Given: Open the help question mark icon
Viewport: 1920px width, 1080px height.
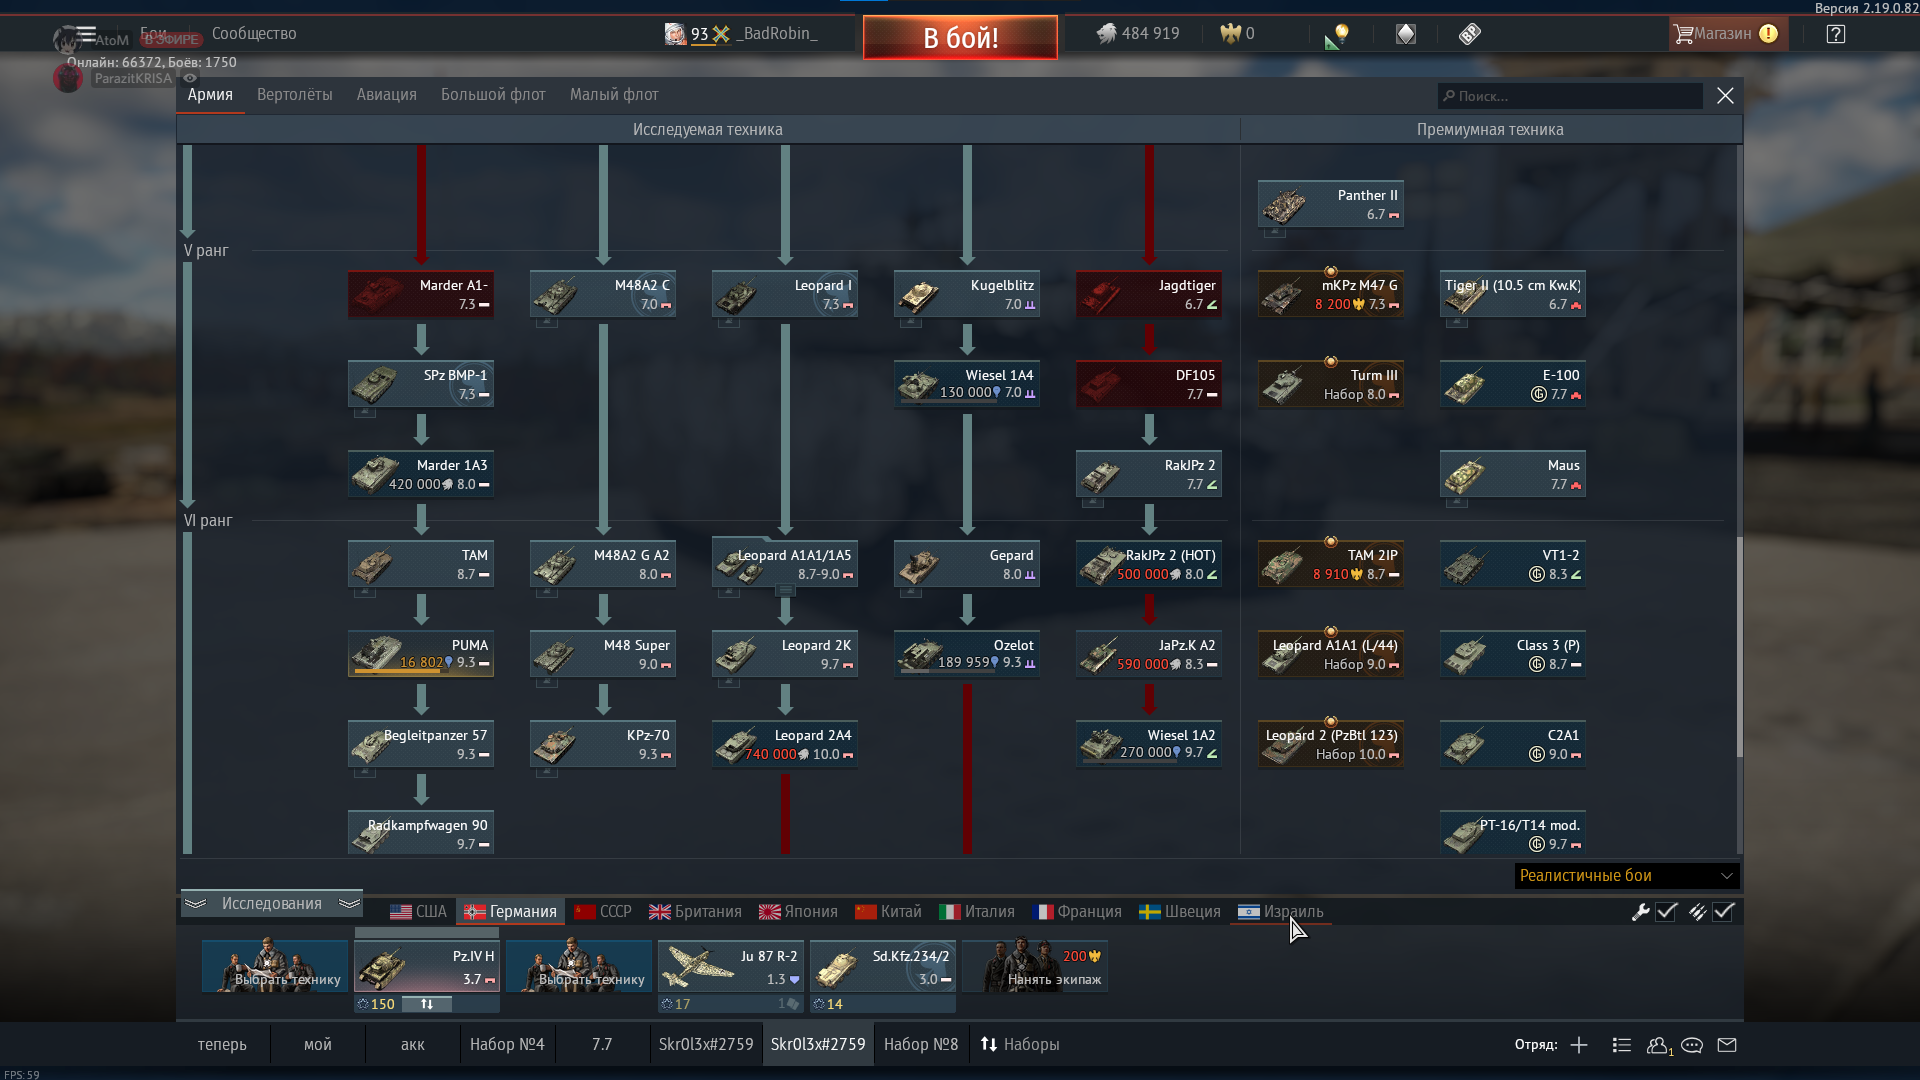Looking at the screenshot, I should tap(1835, 34).
